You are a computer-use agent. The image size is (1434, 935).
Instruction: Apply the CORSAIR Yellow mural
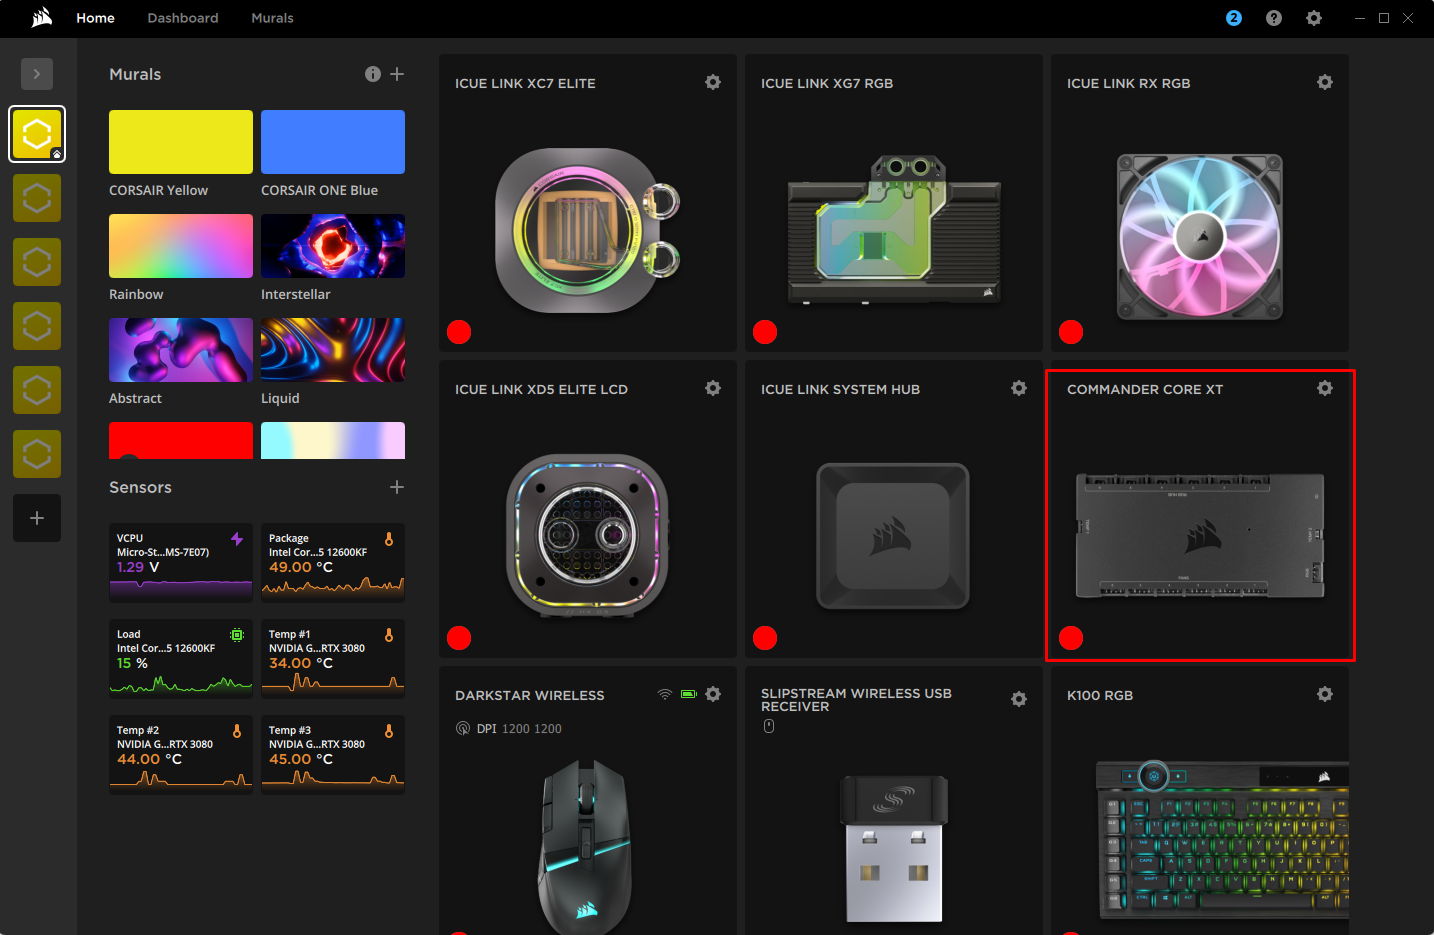[x=181, y=142]
